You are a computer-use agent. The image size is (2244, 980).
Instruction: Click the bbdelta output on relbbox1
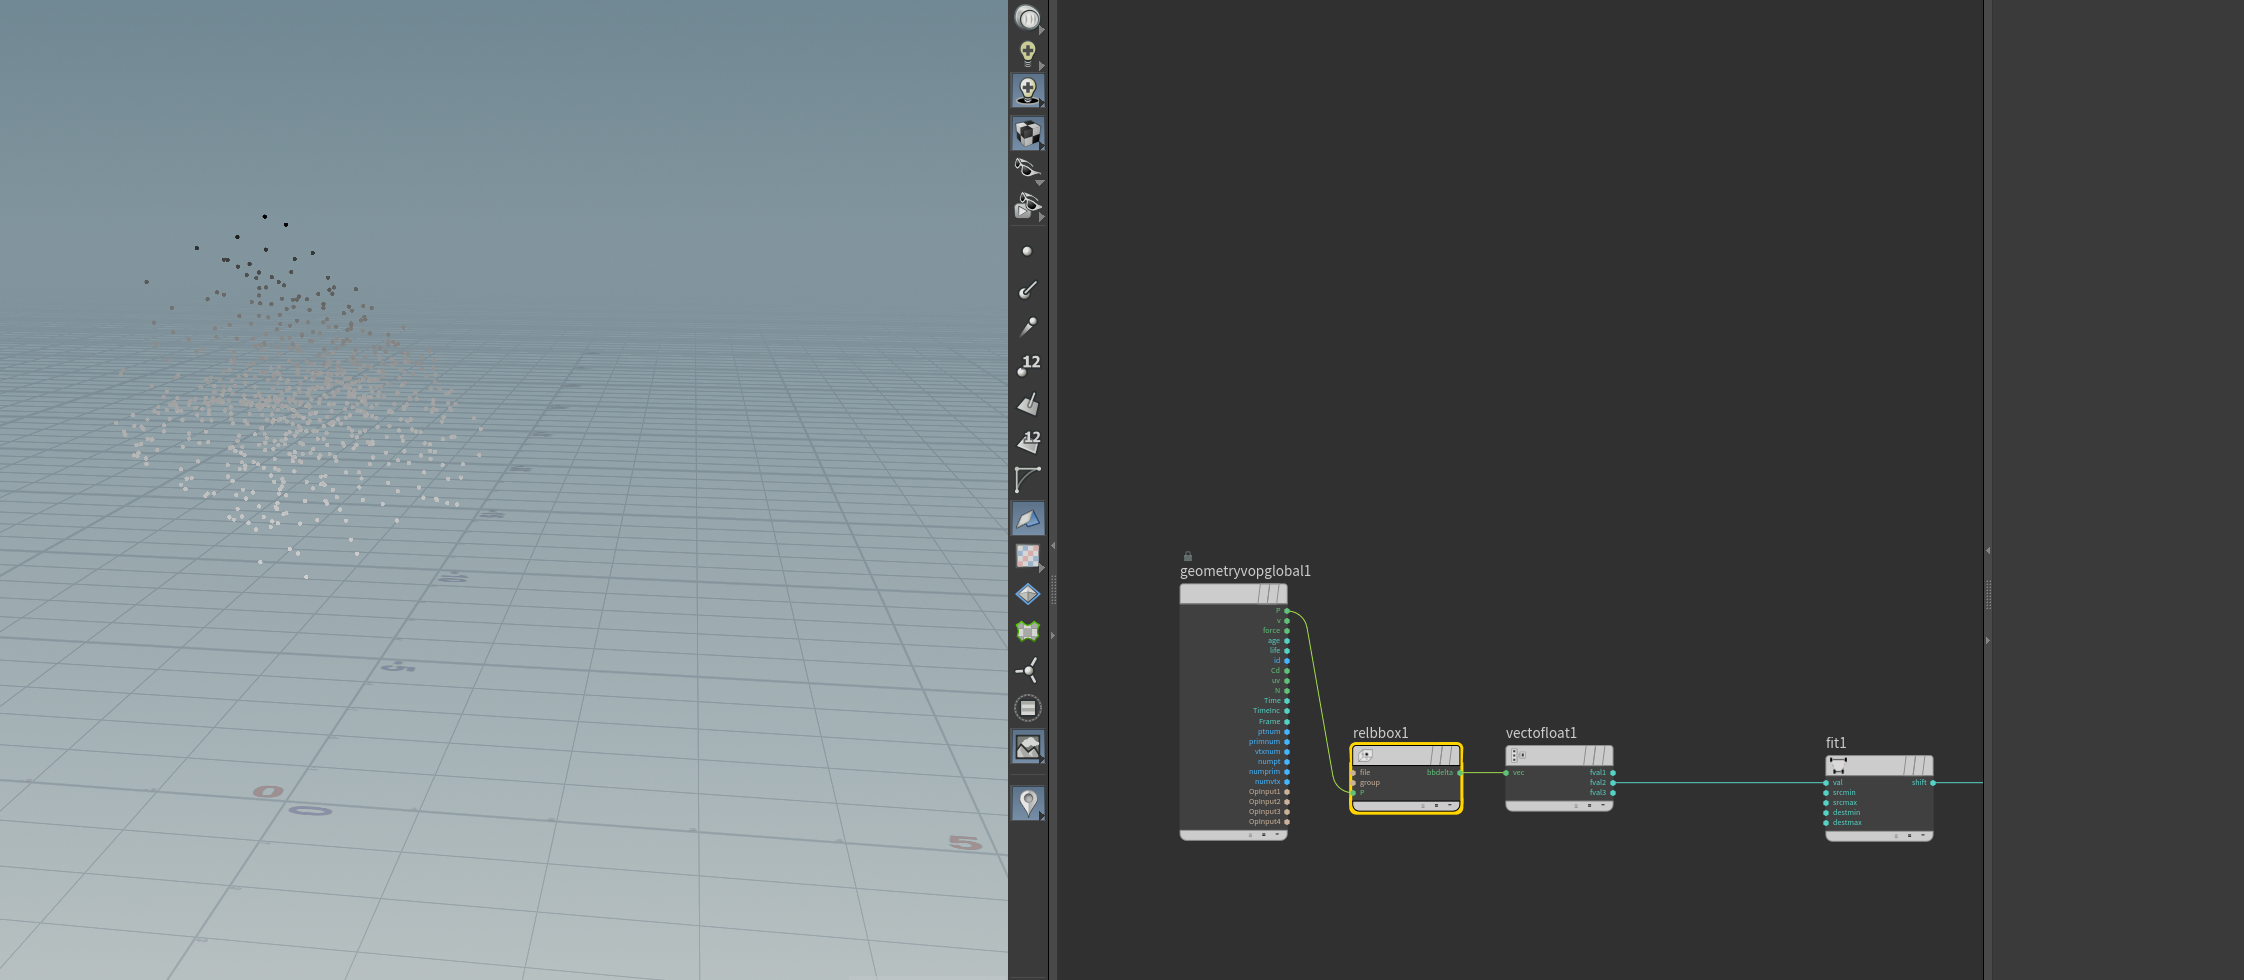1460,772
